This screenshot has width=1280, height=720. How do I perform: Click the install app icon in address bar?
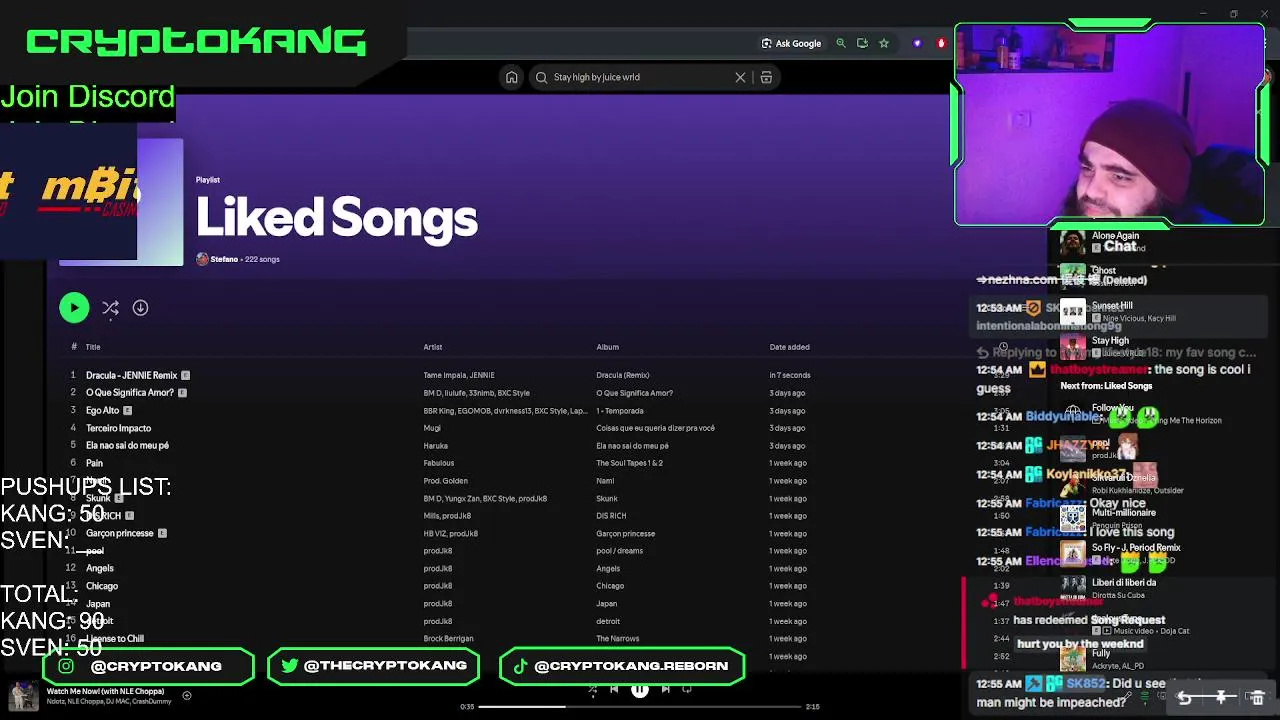(x=862, y=43)
